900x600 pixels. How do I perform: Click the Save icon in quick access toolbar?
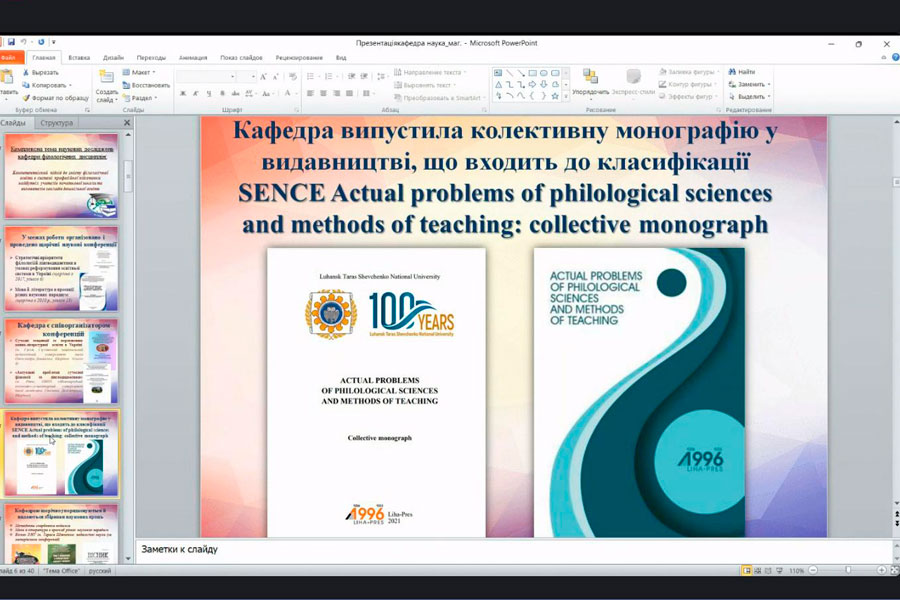click(10, 42)
